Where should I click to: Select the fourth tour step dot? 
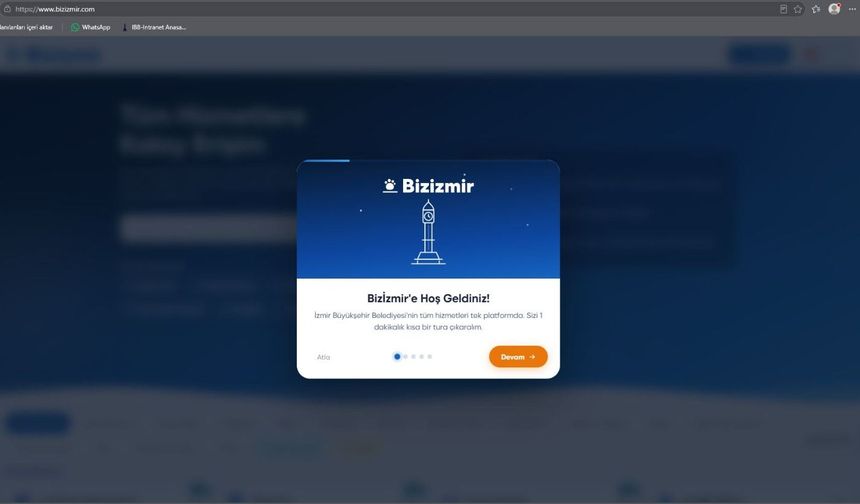[422, 356]
